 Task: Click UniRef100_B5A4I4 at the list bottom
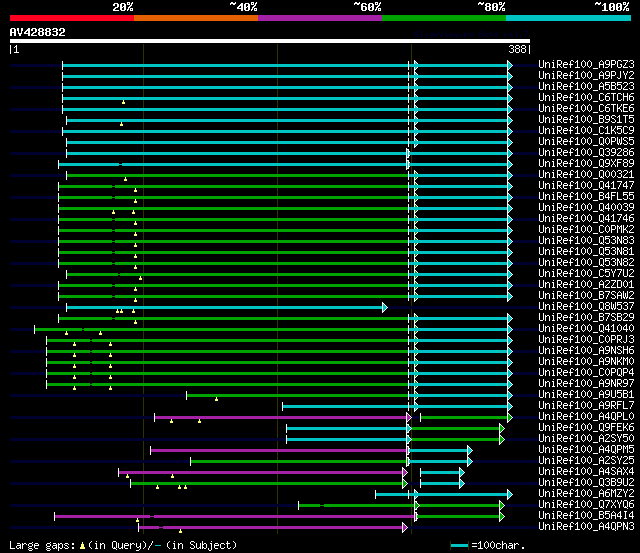pos(586,516)
